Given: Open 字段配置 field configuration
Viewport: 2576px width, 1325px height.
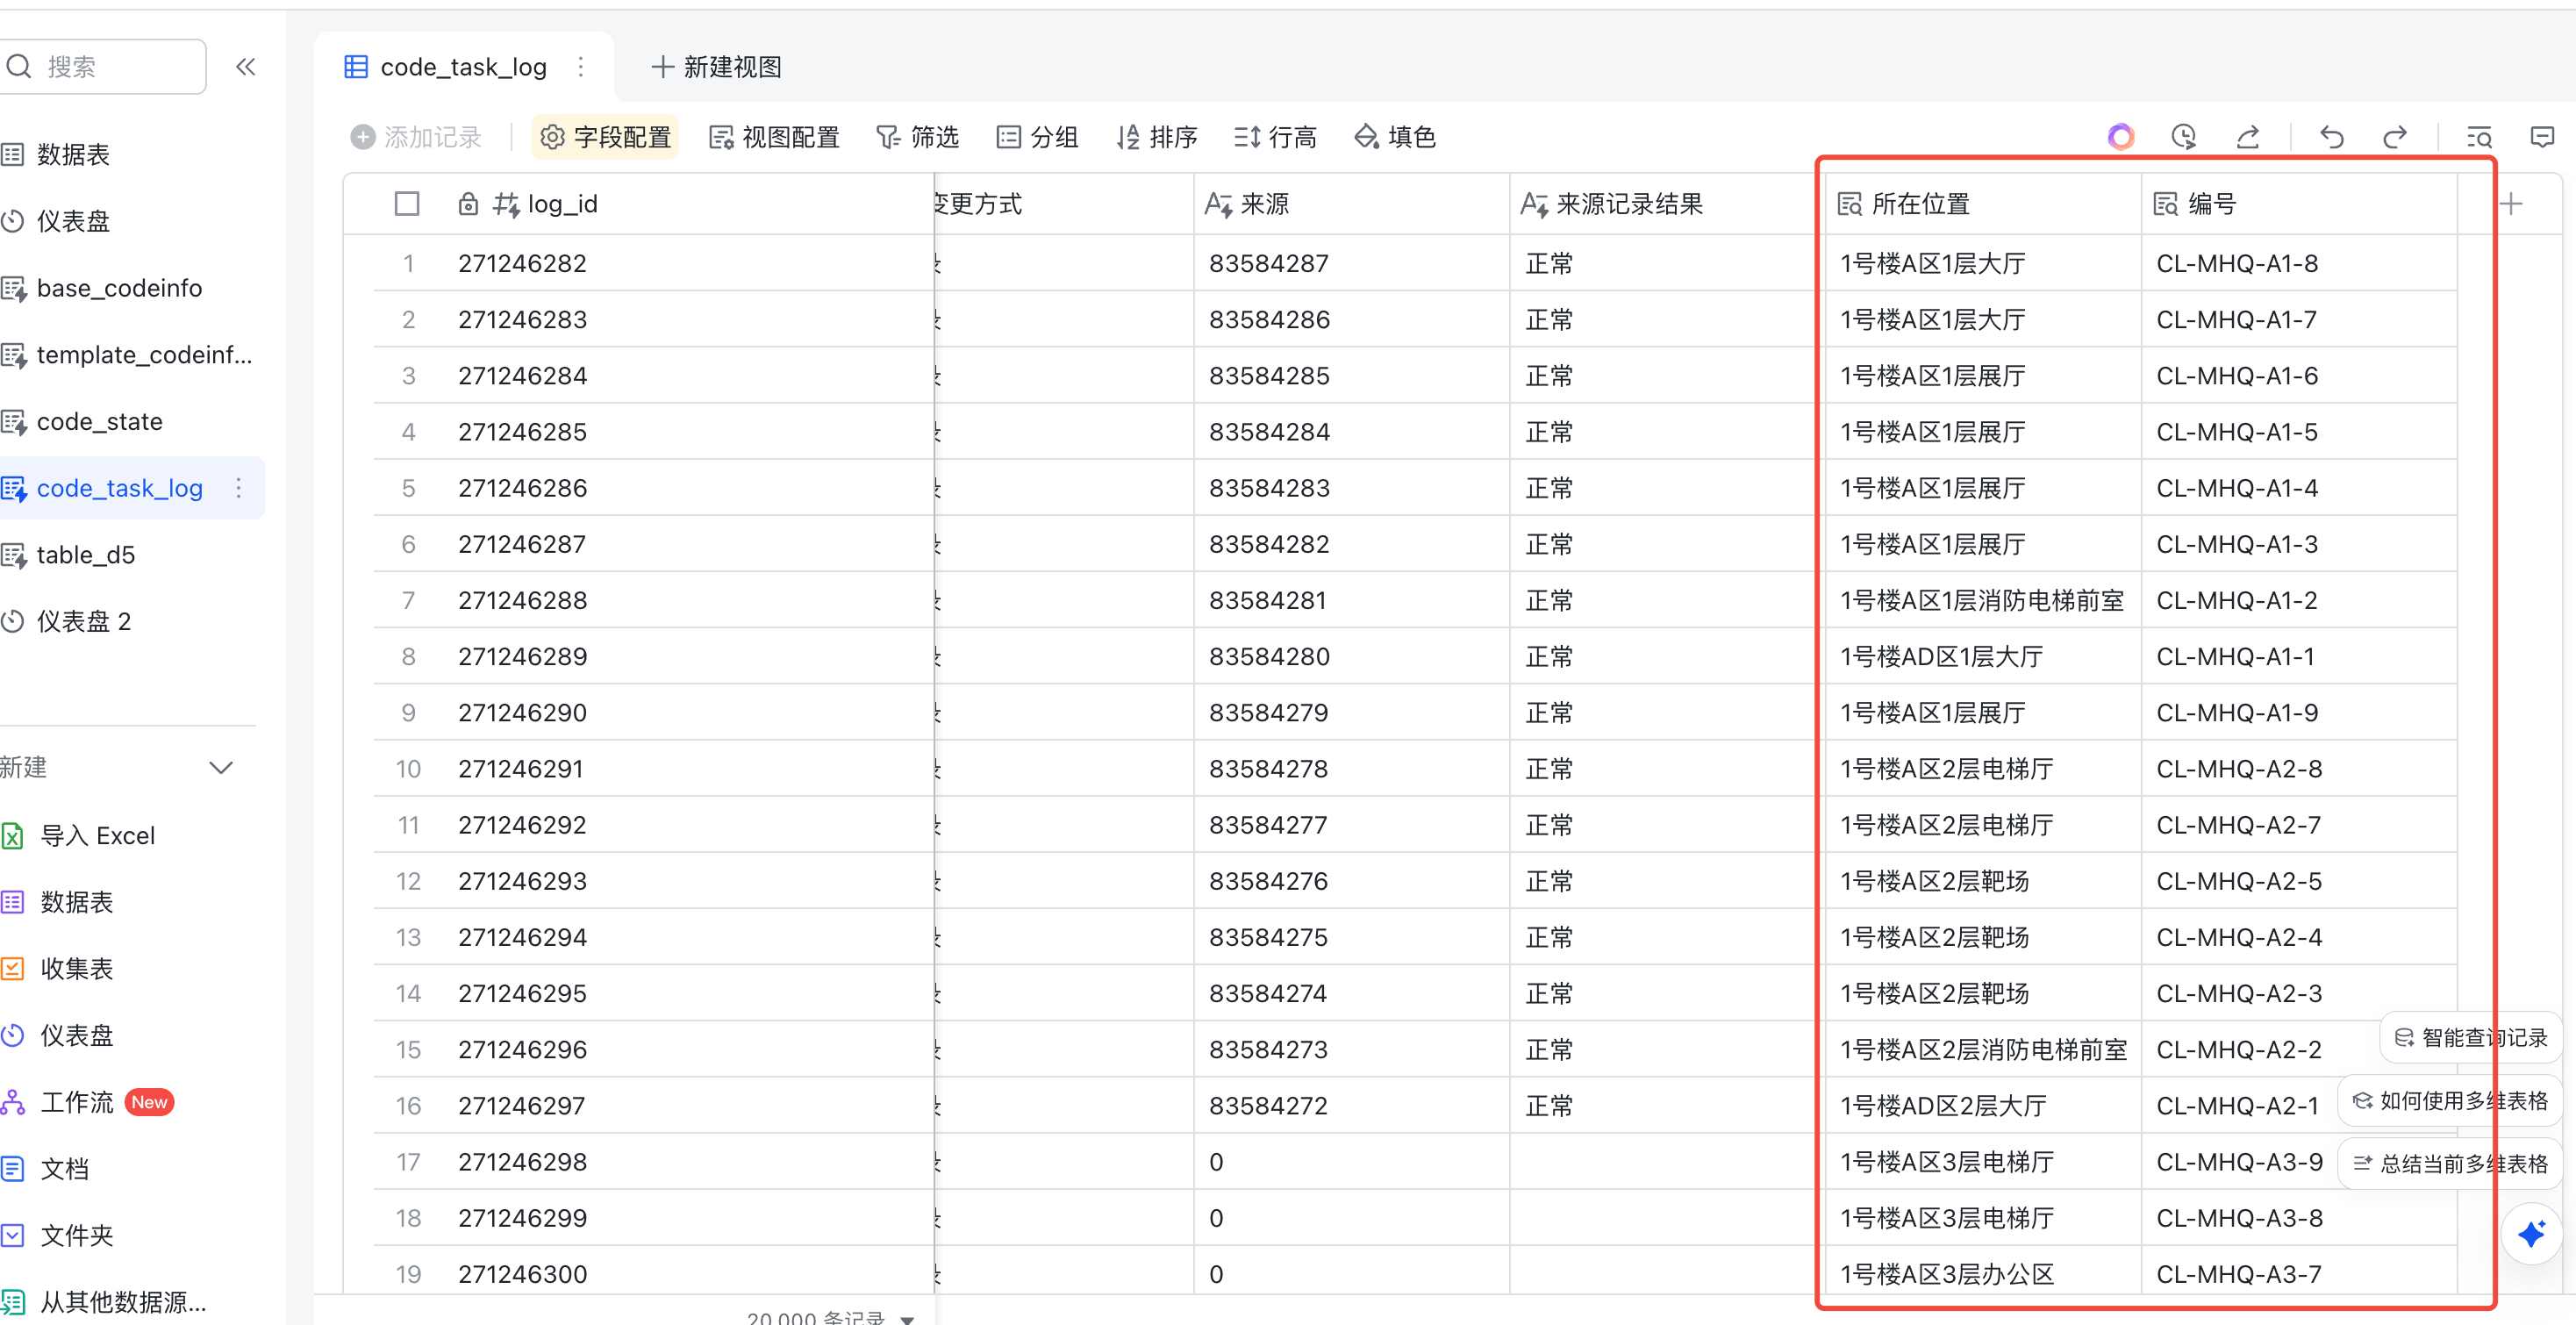Looking at the screenshot, I should [605, 137].
